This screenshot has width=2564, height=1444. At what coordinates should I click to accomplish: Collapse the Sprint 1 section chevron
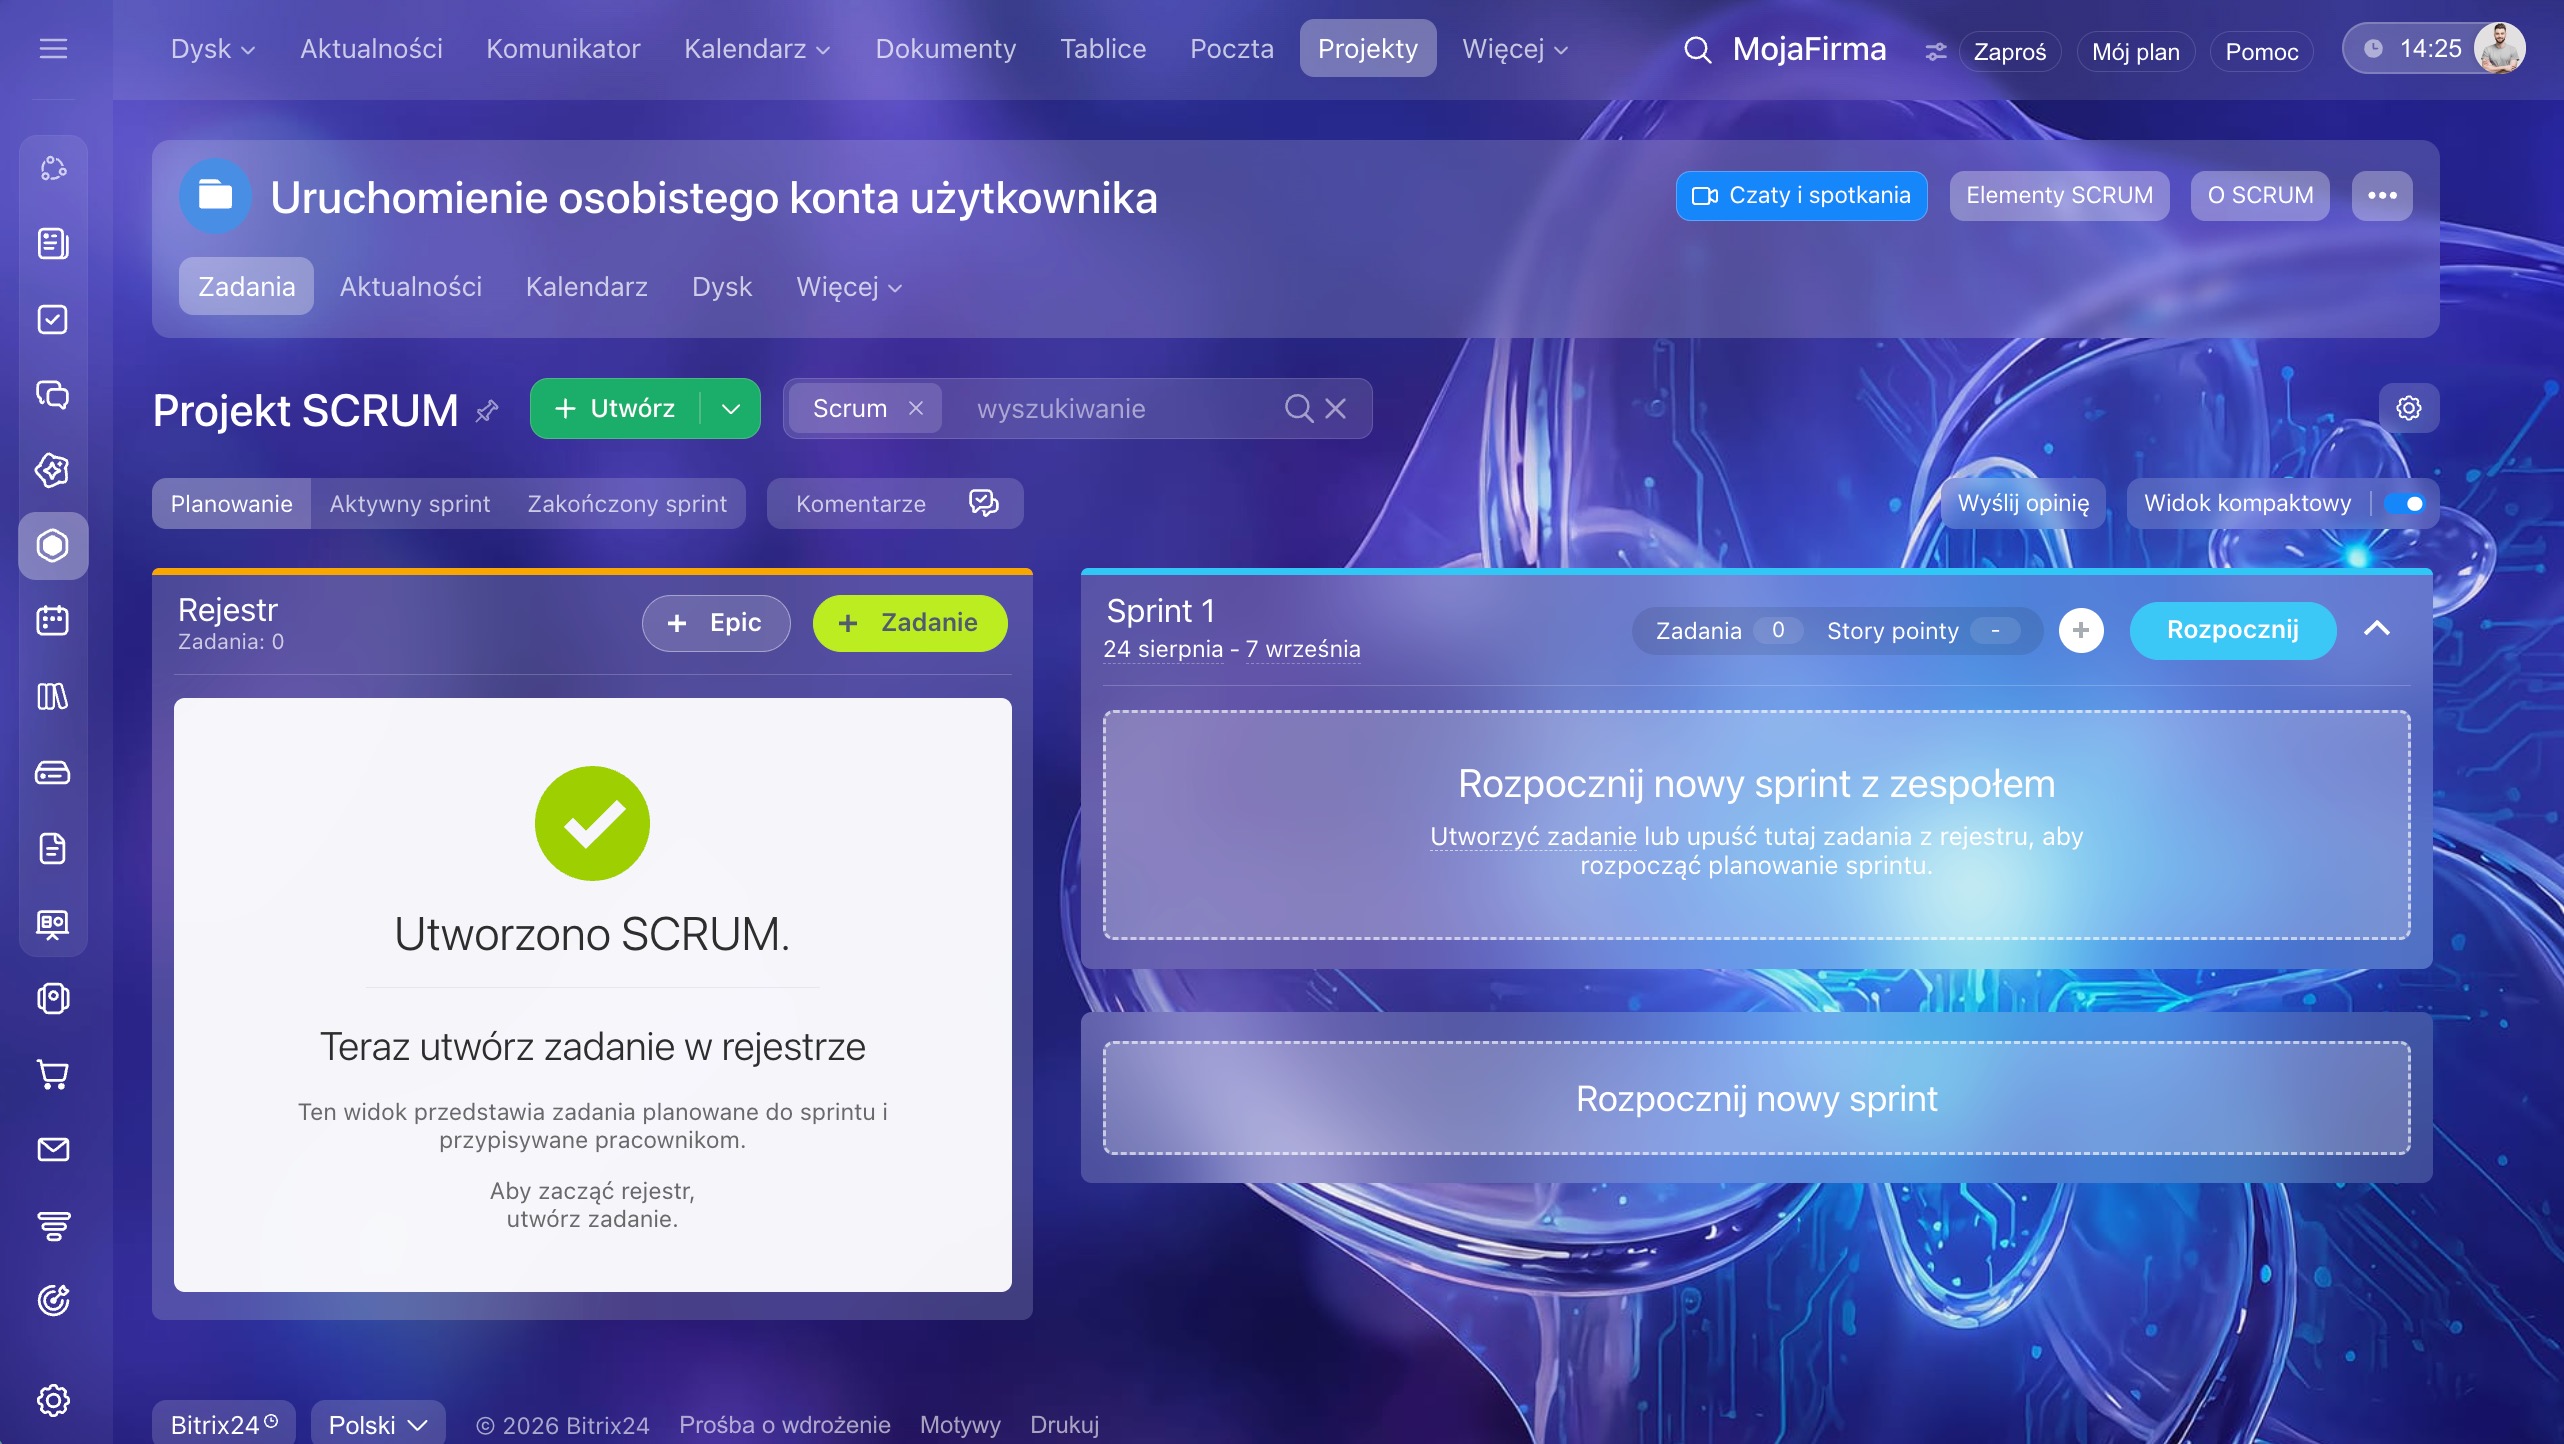pyautogui.click(x=2377, y=629)
